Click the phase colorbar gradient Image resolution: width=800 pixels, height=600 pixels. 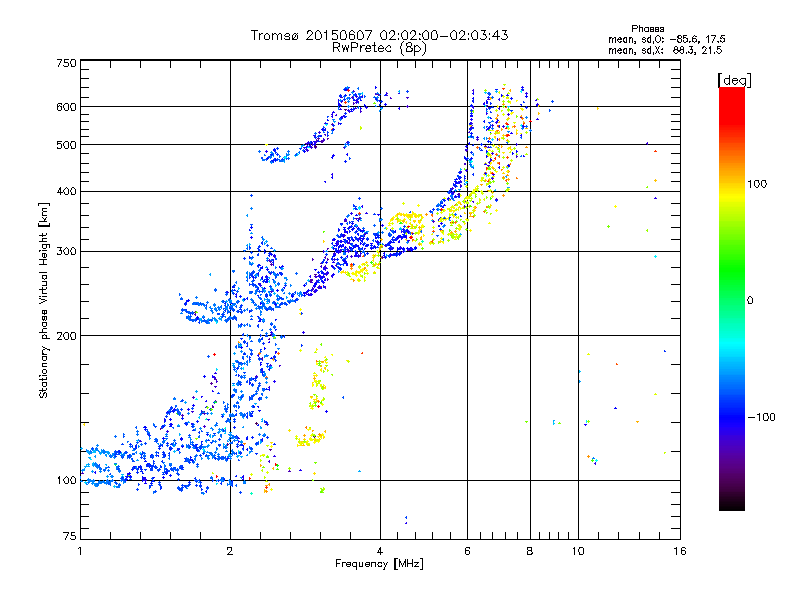click(732, 298)
